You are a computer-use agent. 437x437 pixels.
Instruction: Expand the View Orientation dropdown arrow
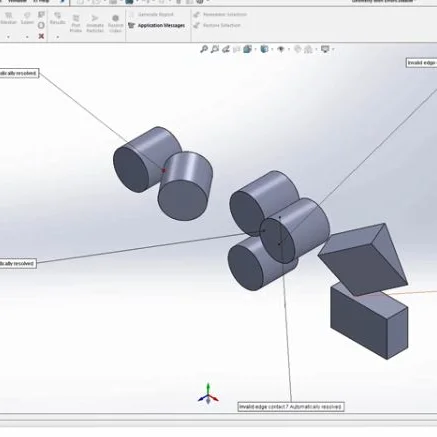click(256, 50)
